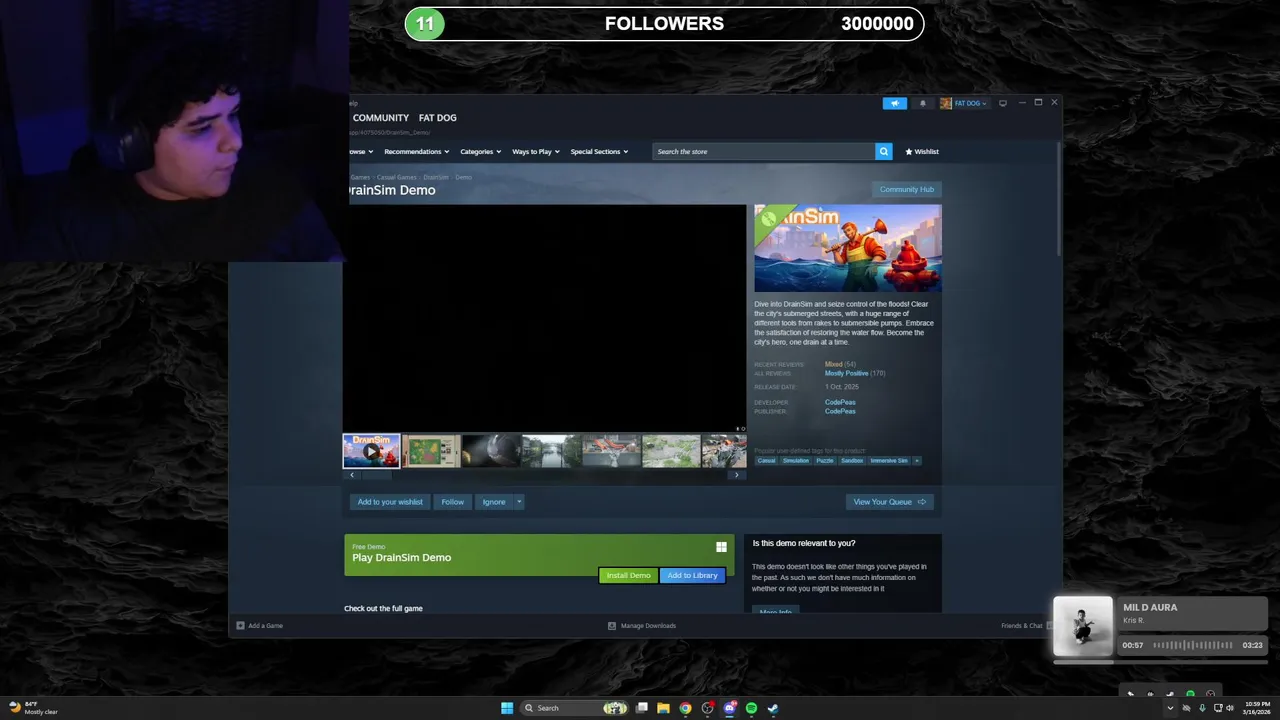This screenshot has width=1280, height=720.
Task: Expand the Special Sections menu
Action: coord(599,151)
